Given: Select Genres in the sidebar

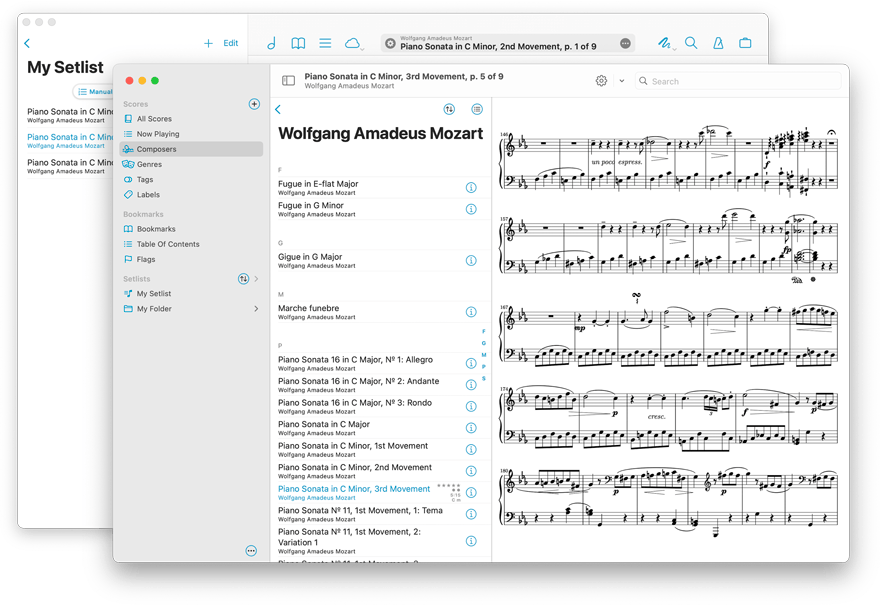Looking at the screenshot, I should tap(191, 164).
